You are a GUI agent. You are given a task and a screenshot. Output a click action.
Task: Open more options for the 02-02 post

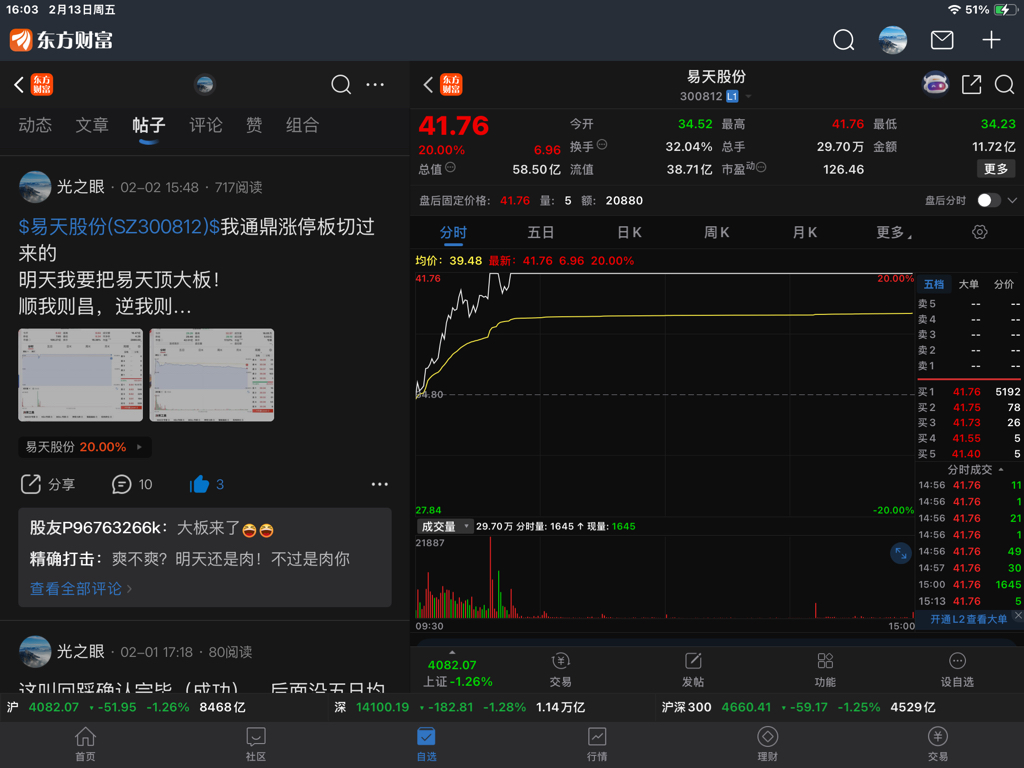379,484
